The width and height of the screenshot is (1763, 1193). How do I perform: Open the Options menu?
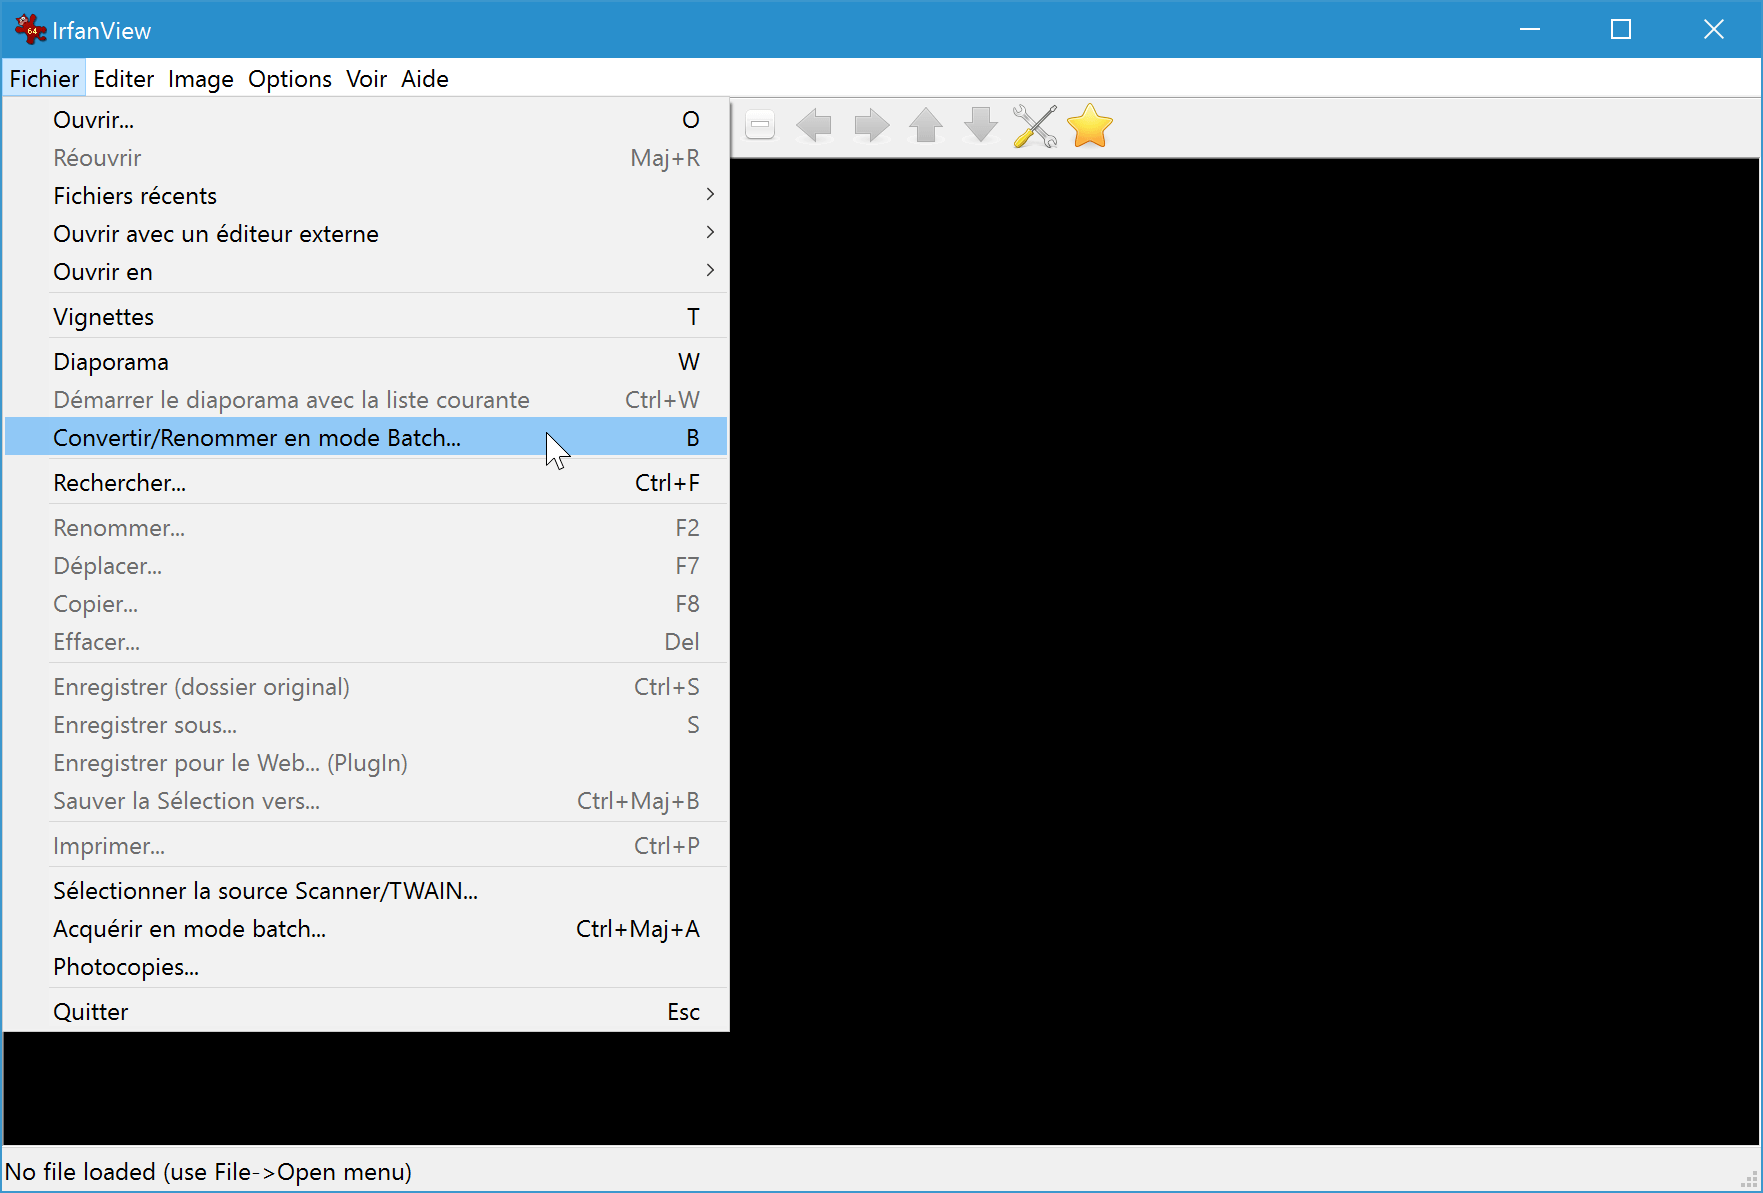290,79
